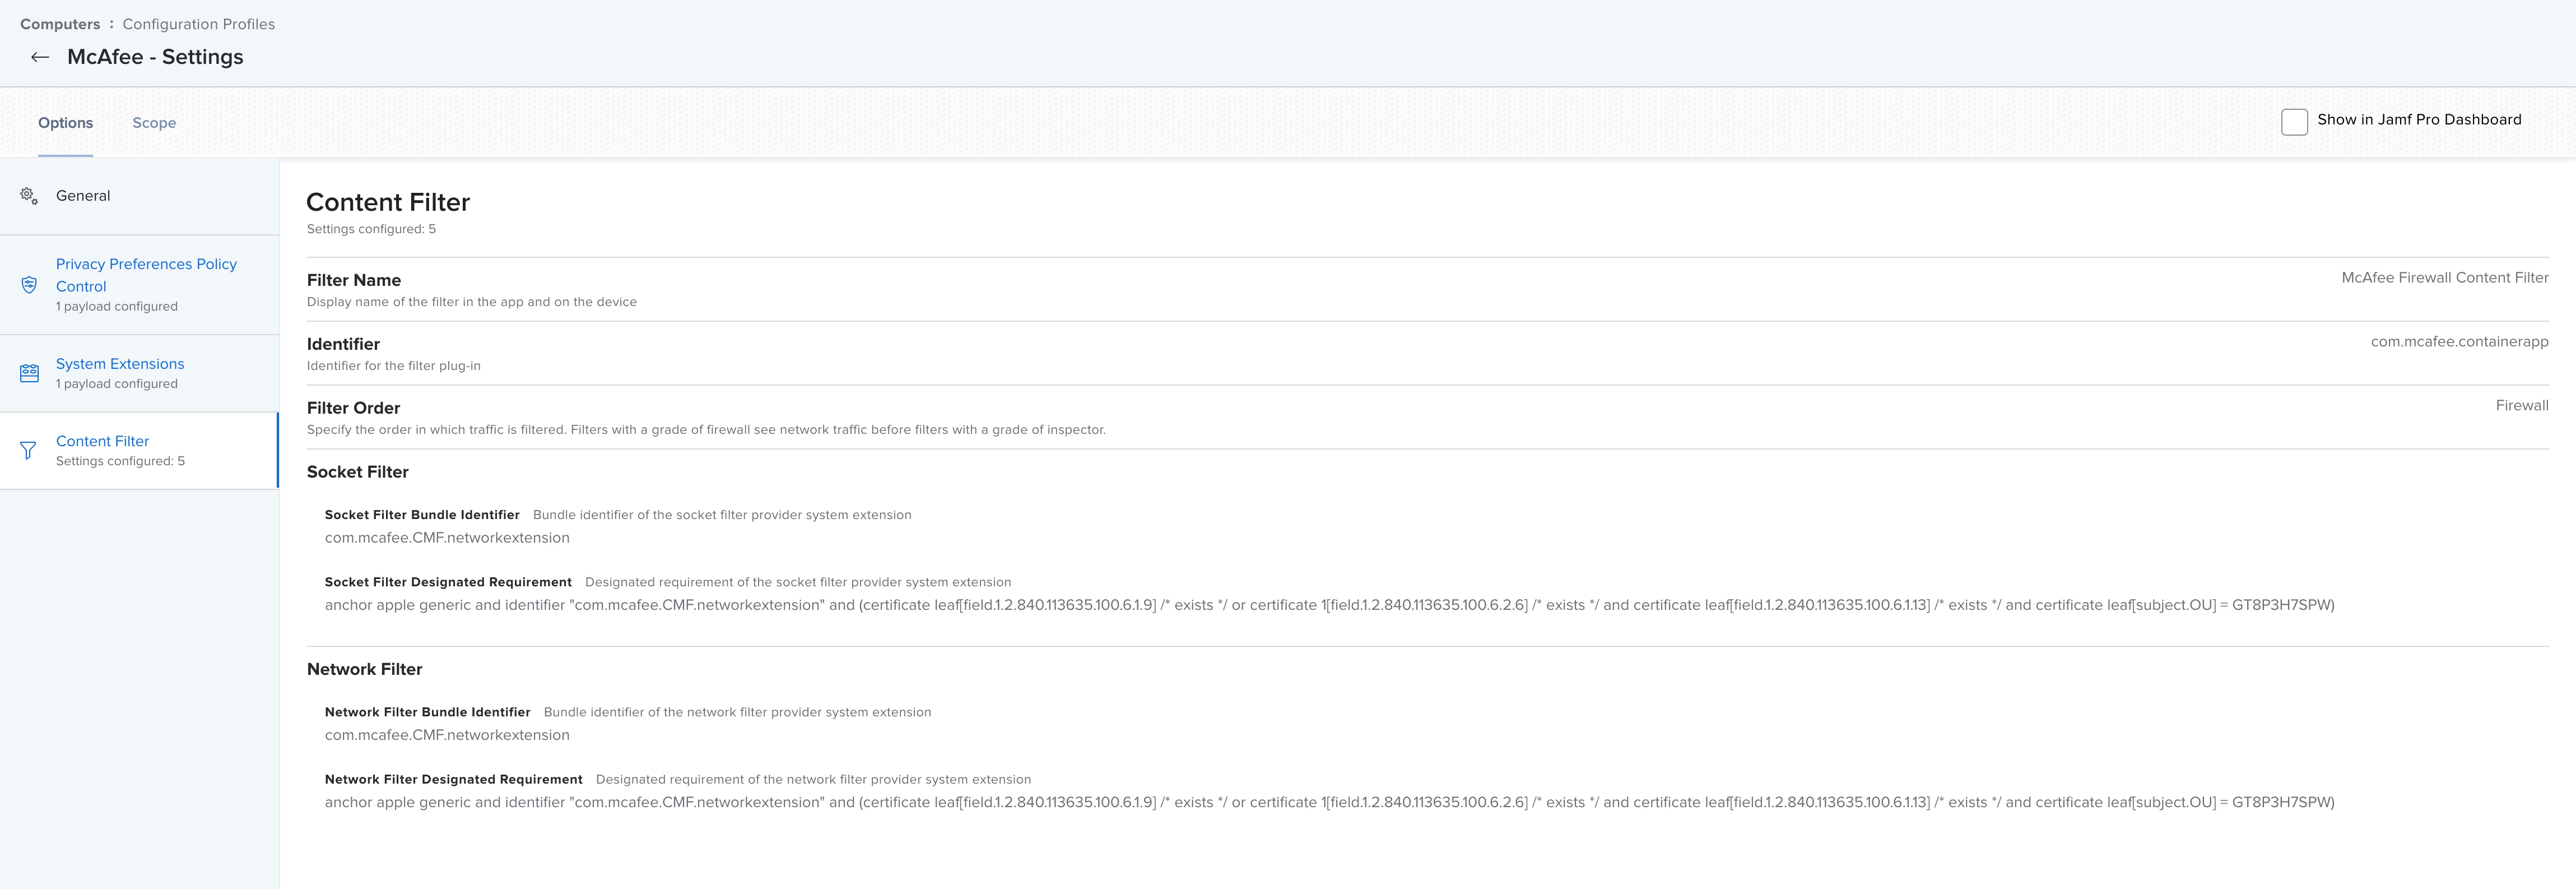
Task: Click the Network Filter Bundle Identifier label
Action: pos(428,712)
